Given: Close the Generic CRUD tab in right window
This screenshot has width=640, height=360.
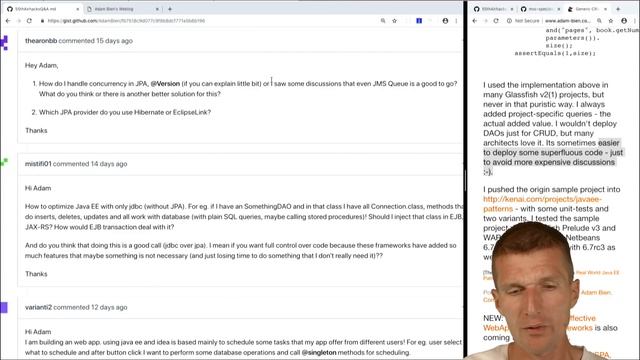Looking at the screenshot, I should pos(605,9).
